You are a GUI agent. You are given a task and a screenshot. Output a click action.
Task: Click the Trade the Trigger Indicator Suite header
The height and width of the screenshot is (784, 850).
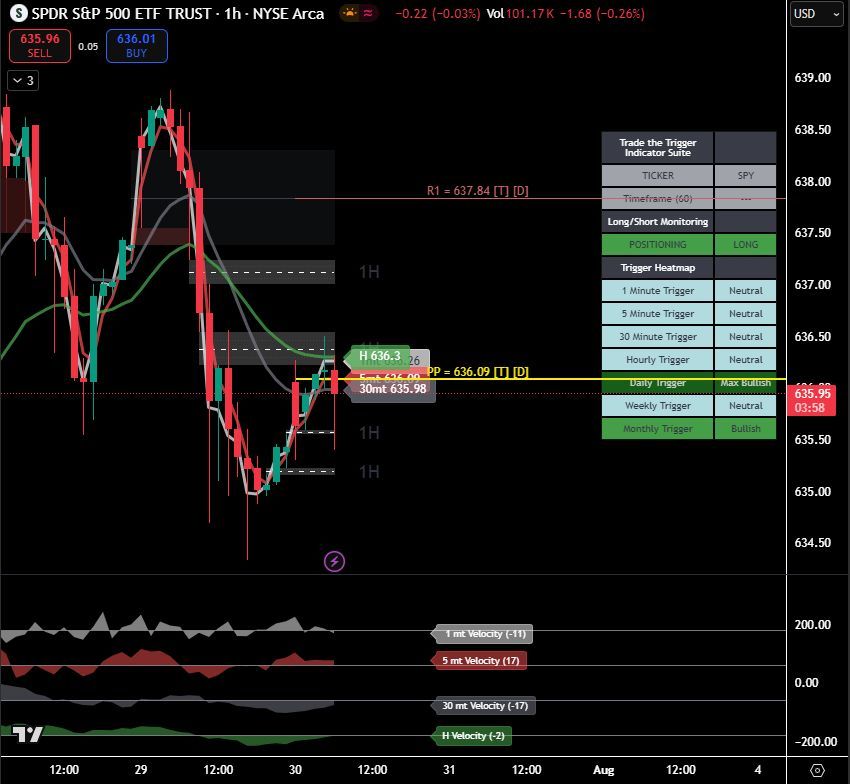(x=658, y=147)
